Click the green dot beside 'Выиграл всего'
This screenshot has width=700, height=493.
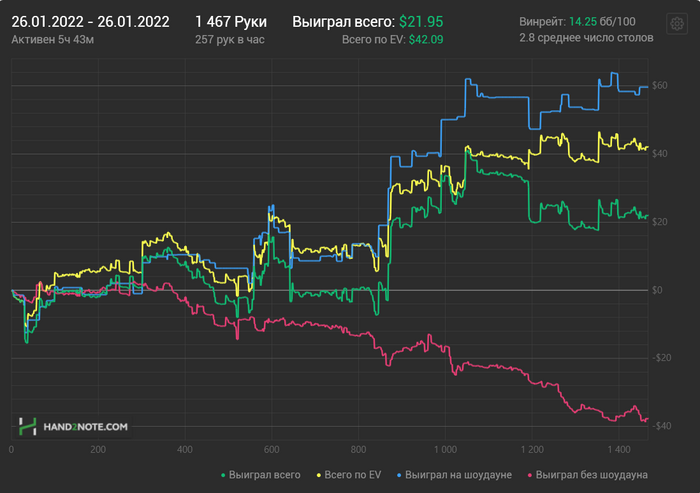pos(223,476)
